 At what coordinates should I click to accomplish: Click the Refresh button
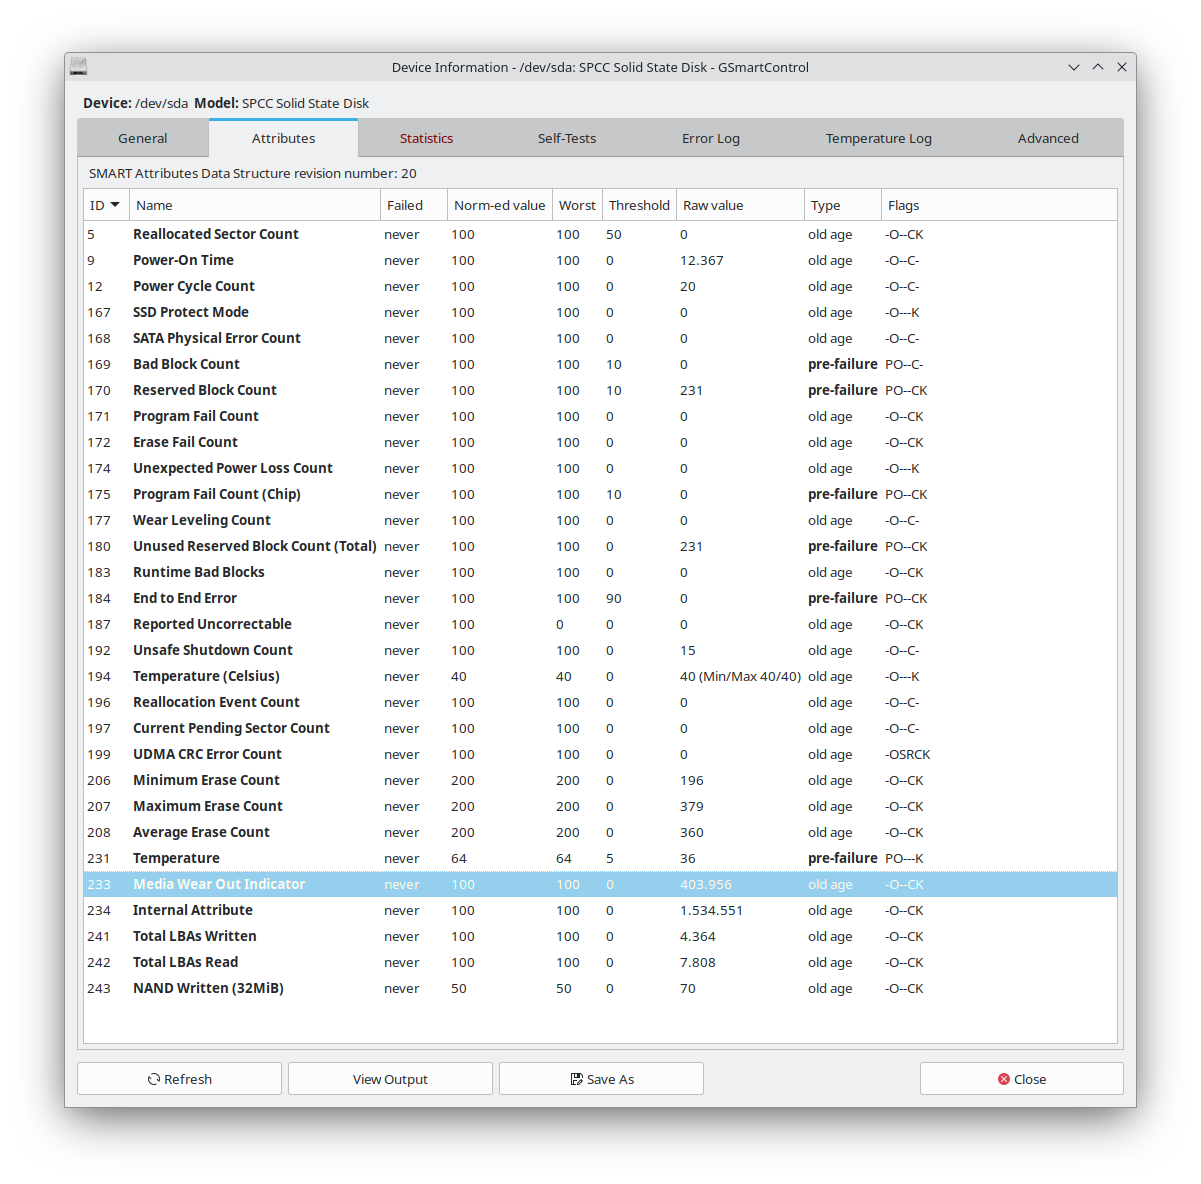[179, 1079]
